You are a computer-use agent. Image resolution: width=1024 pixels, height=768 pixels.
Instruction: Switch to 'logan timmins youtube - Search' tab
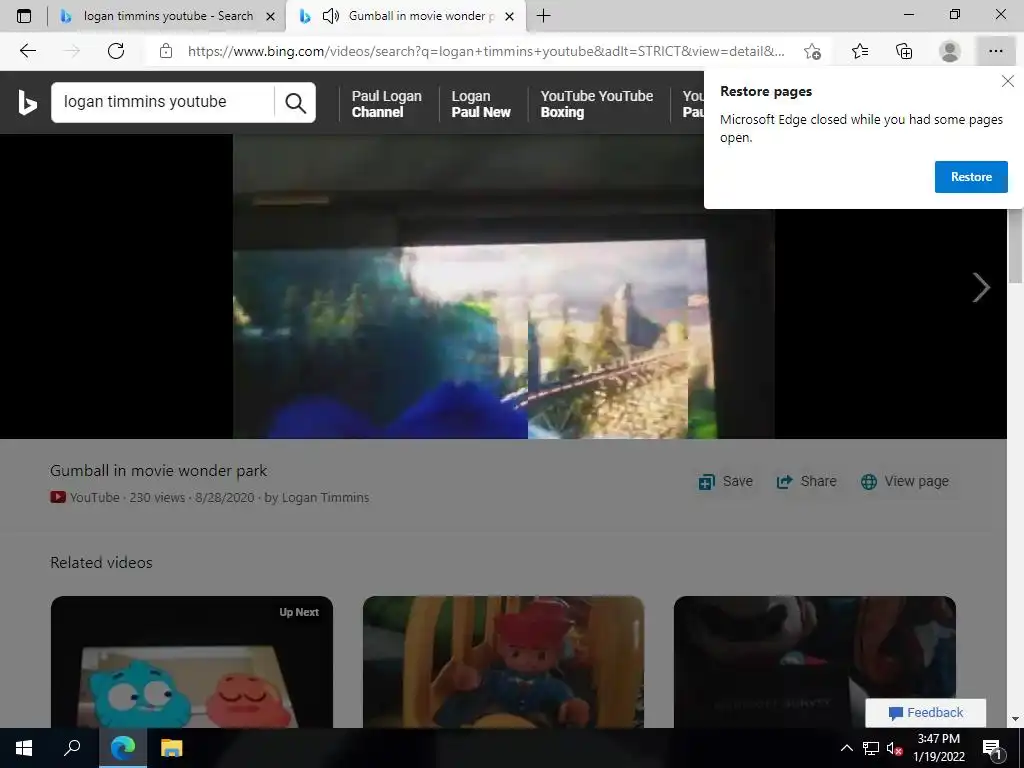[x=167, y=16]
